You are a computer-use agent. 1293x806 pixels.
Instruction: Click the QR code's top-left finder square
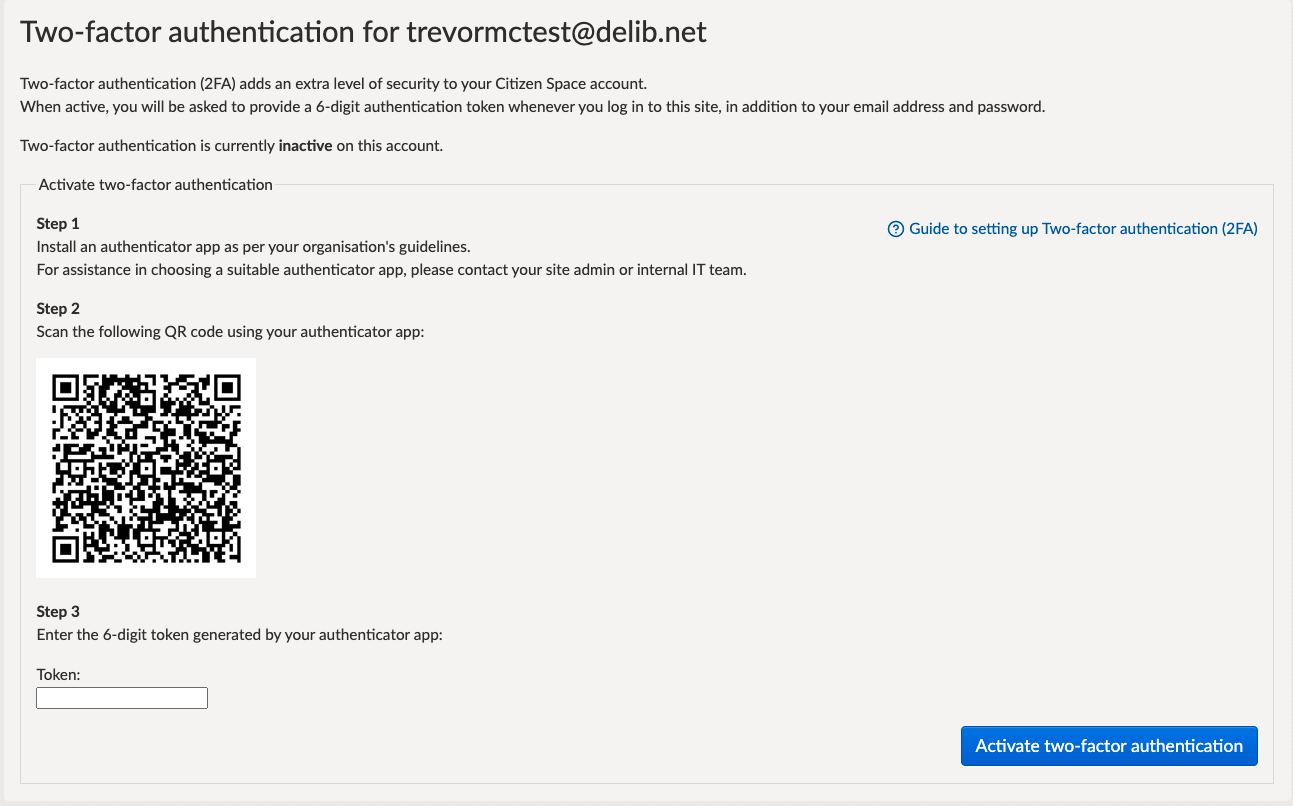67,387
